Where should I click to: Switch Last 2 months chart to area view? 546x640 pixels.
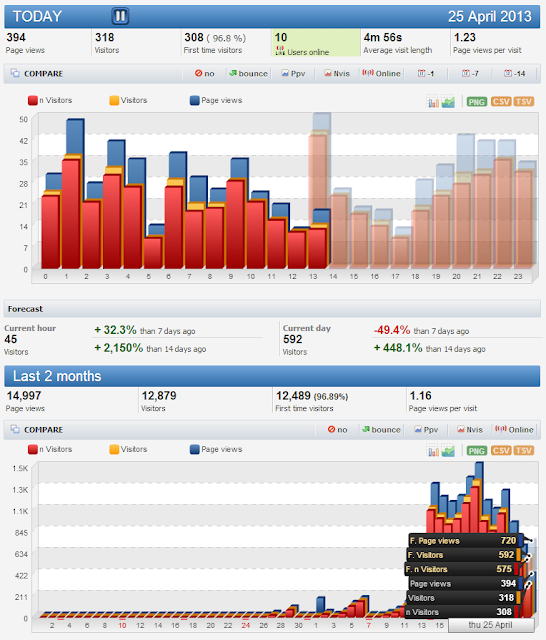(448, 450)
